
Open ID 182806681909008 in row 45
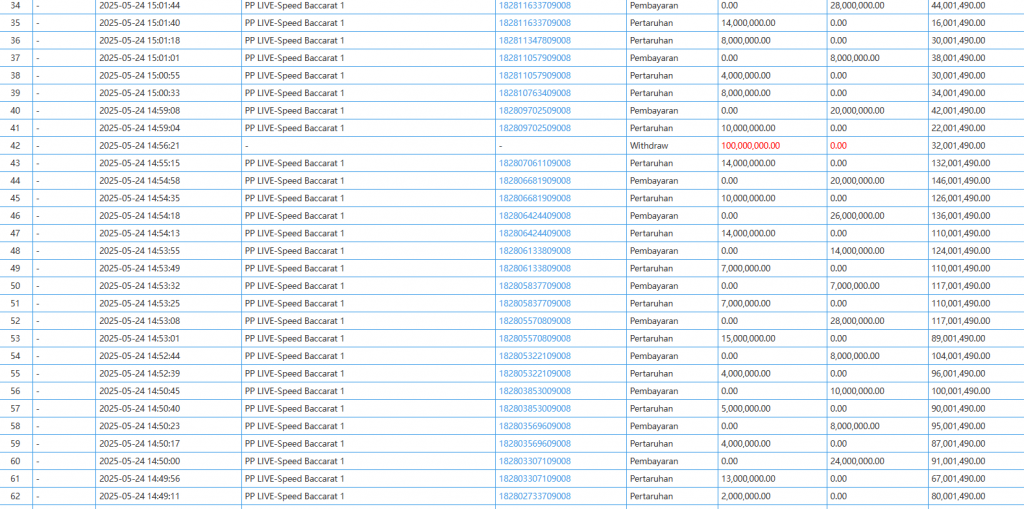click(535, 198)
